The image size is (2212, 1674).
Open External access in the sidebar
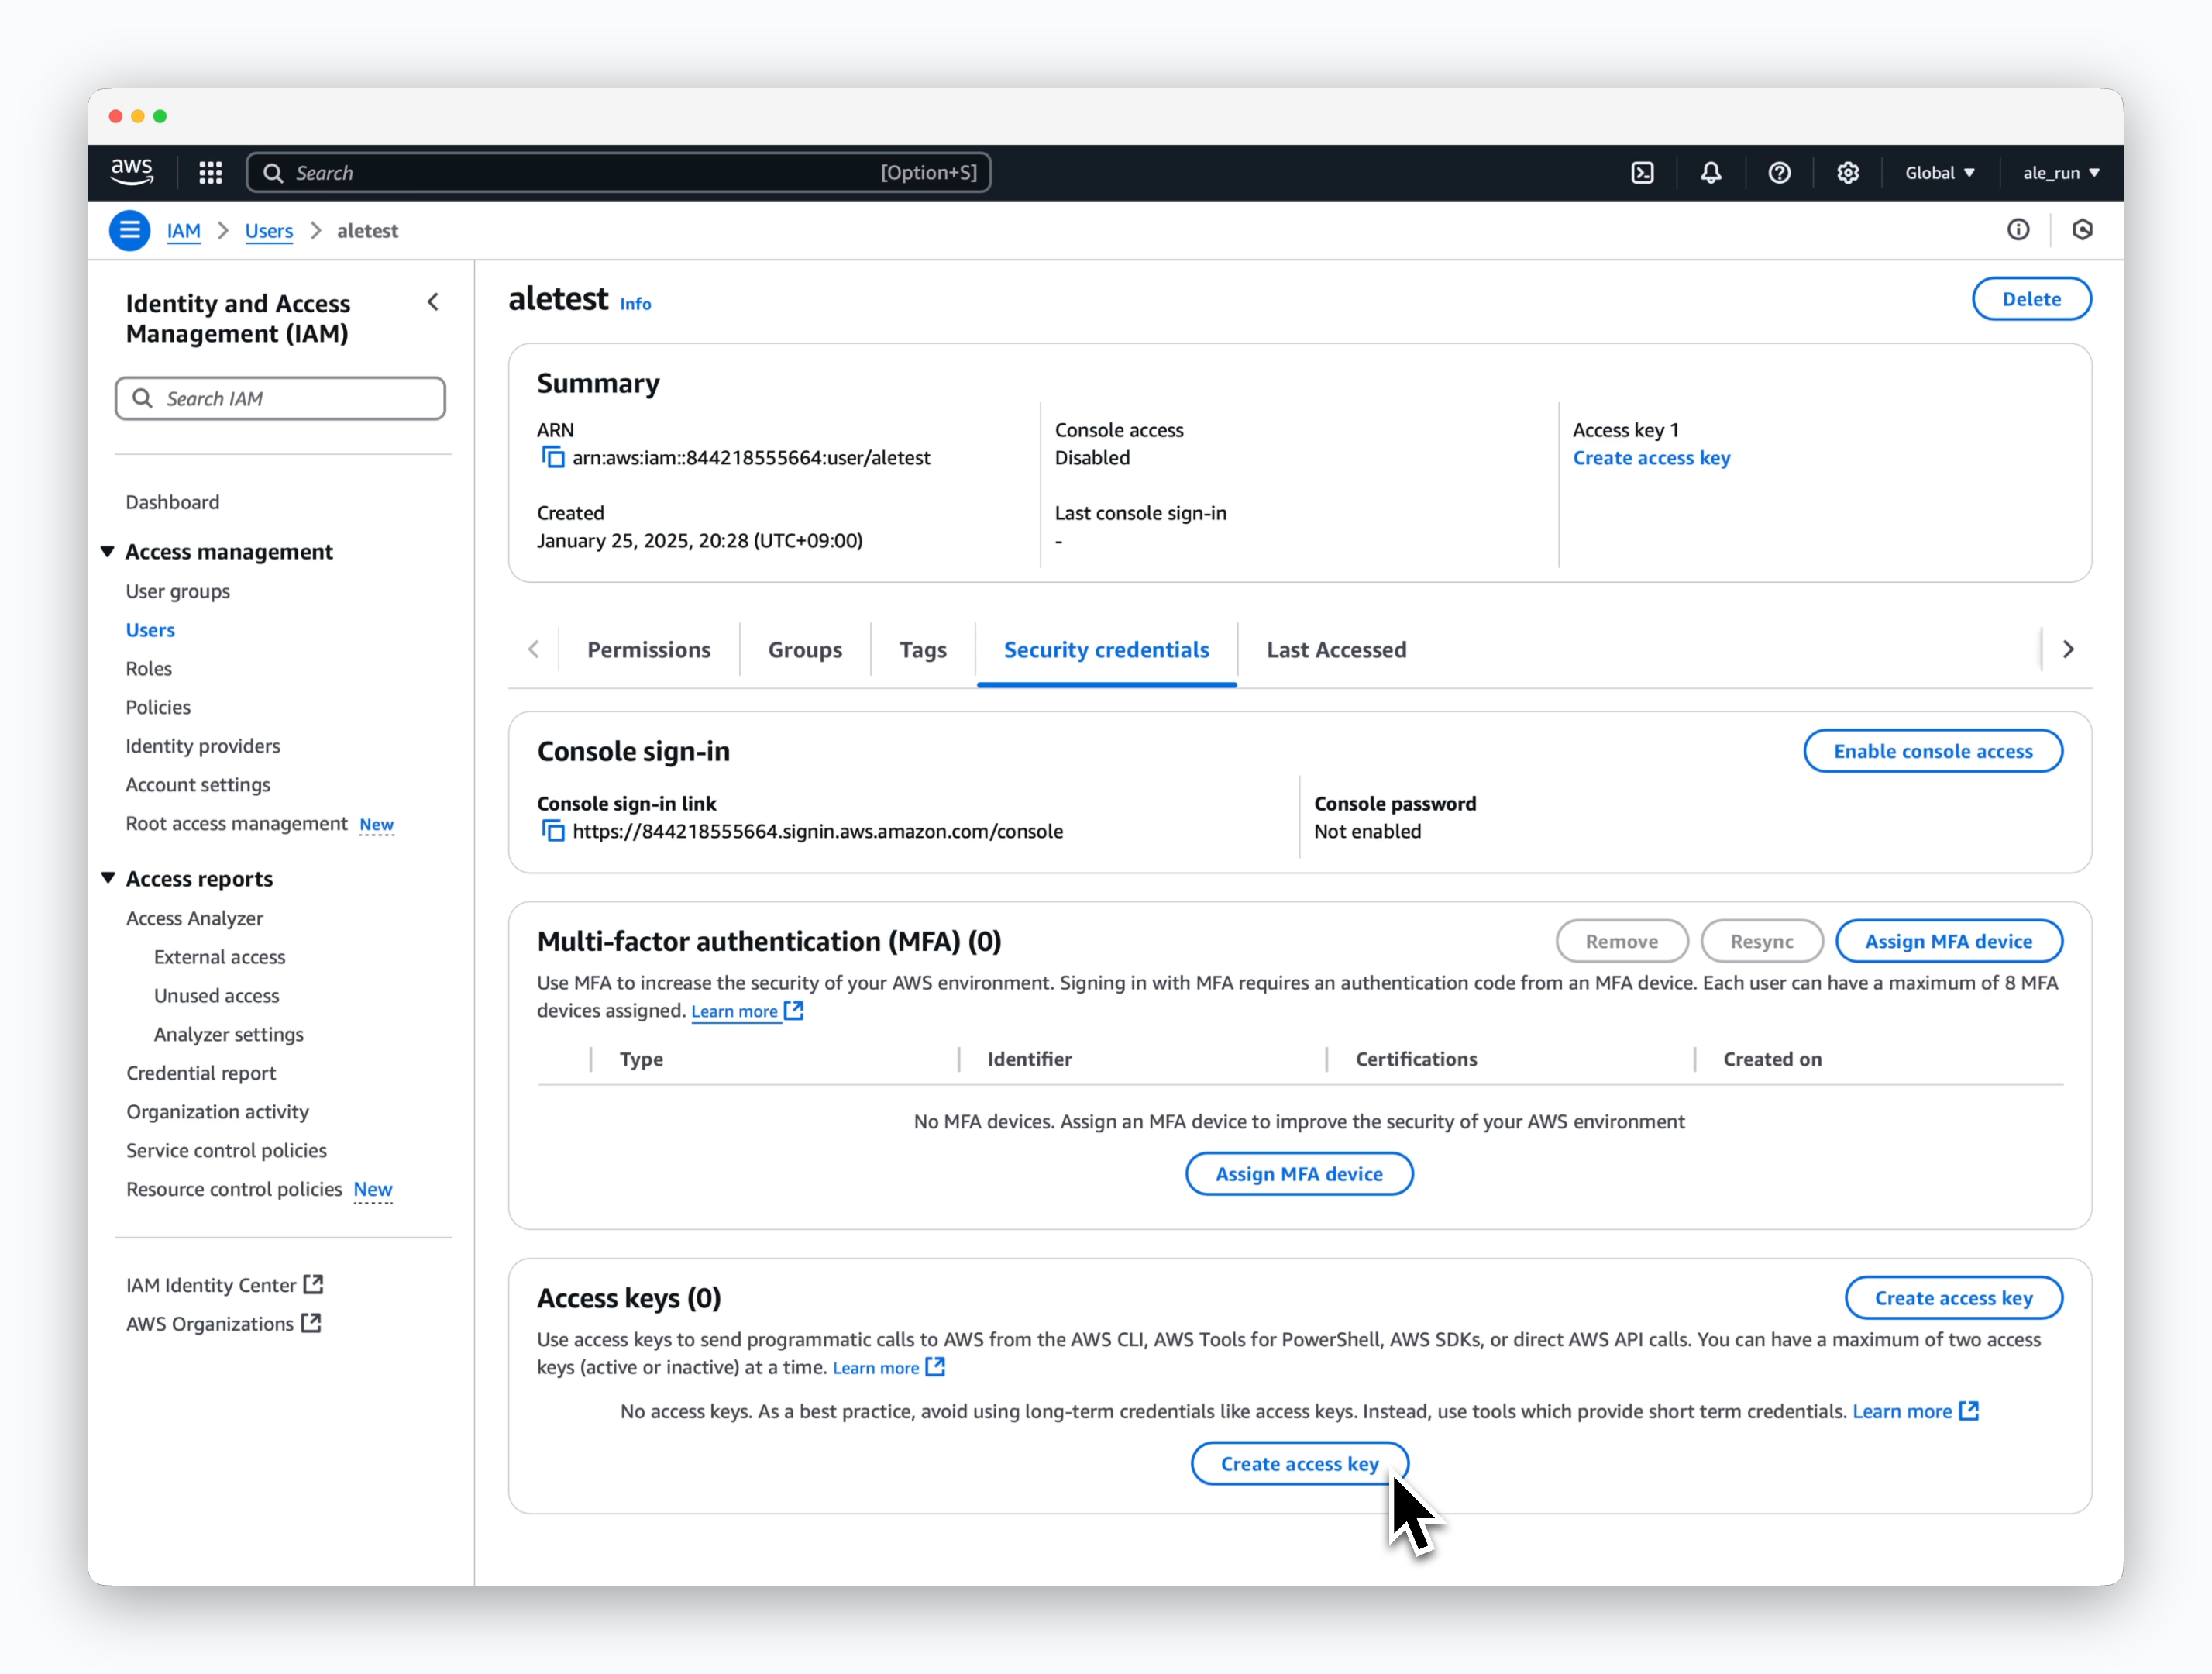tap(220, 957)
